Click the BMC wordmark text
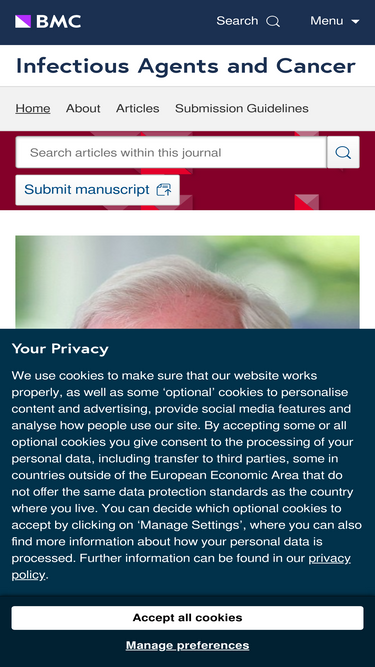 point(58,21)
